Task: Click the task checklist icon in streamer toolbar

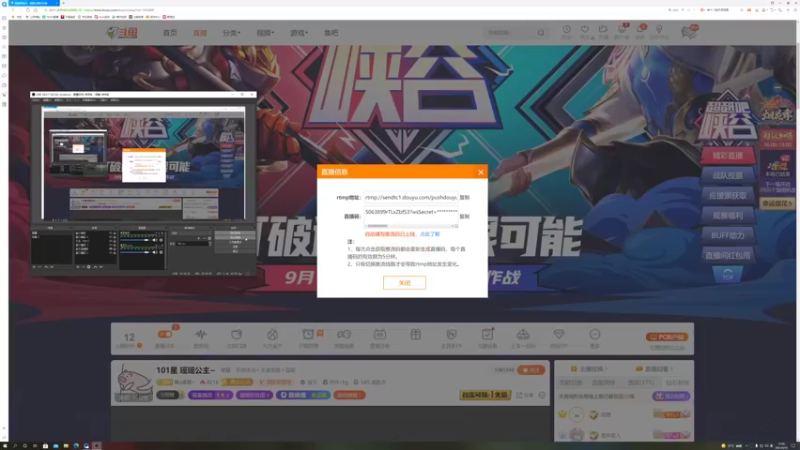Action: 487,335
